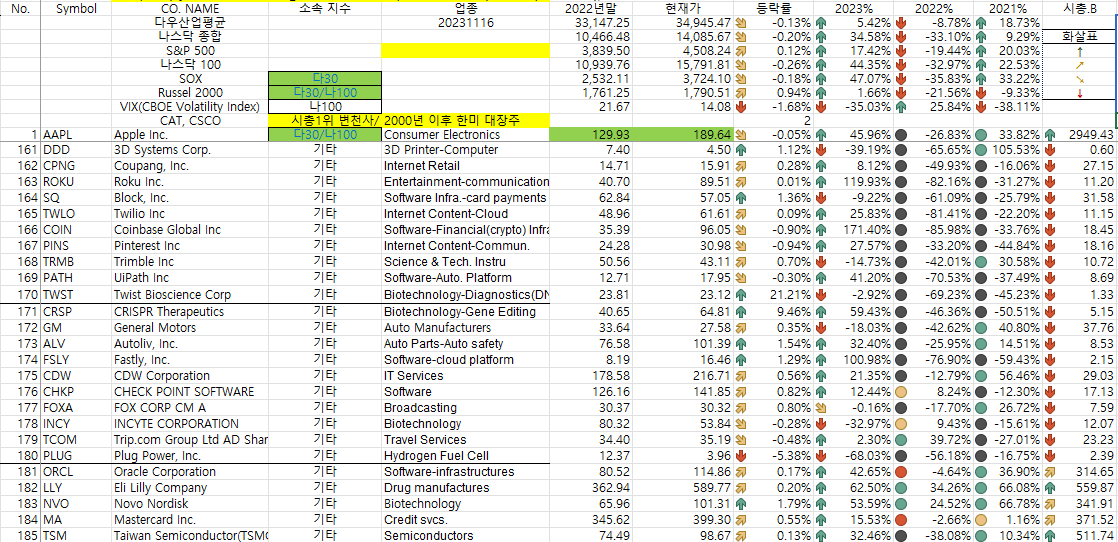Click the 'CAT, CSCO' cell
1118x542 pixels.
tap(190, 121)
